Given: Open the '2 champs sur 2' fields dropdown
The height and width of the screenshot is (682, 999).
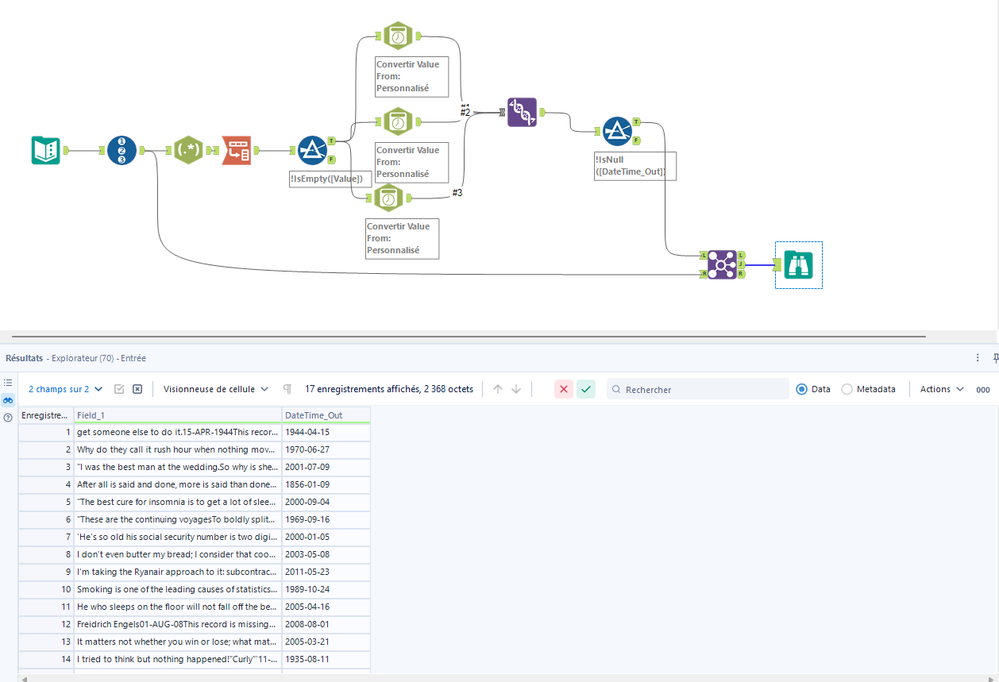Looking at the screenshot, I should (66, 389).
